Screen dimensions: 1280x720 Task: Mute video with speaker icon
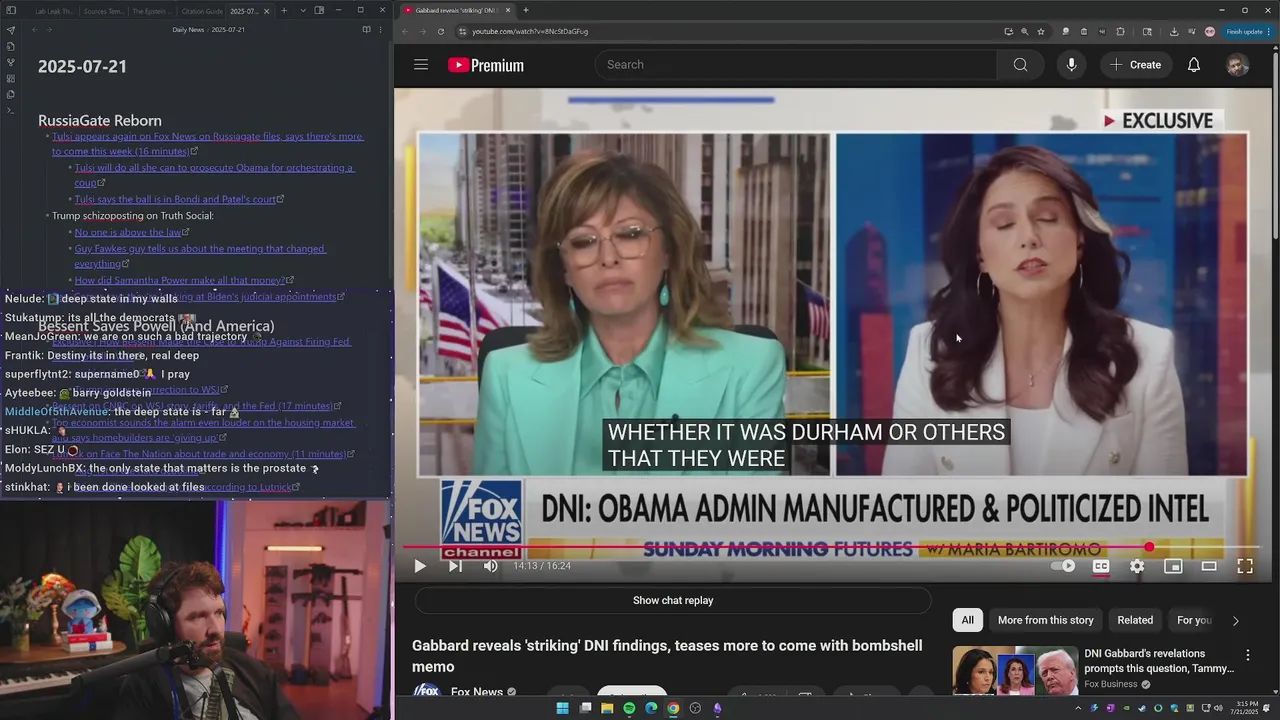[x=490, y=566]
